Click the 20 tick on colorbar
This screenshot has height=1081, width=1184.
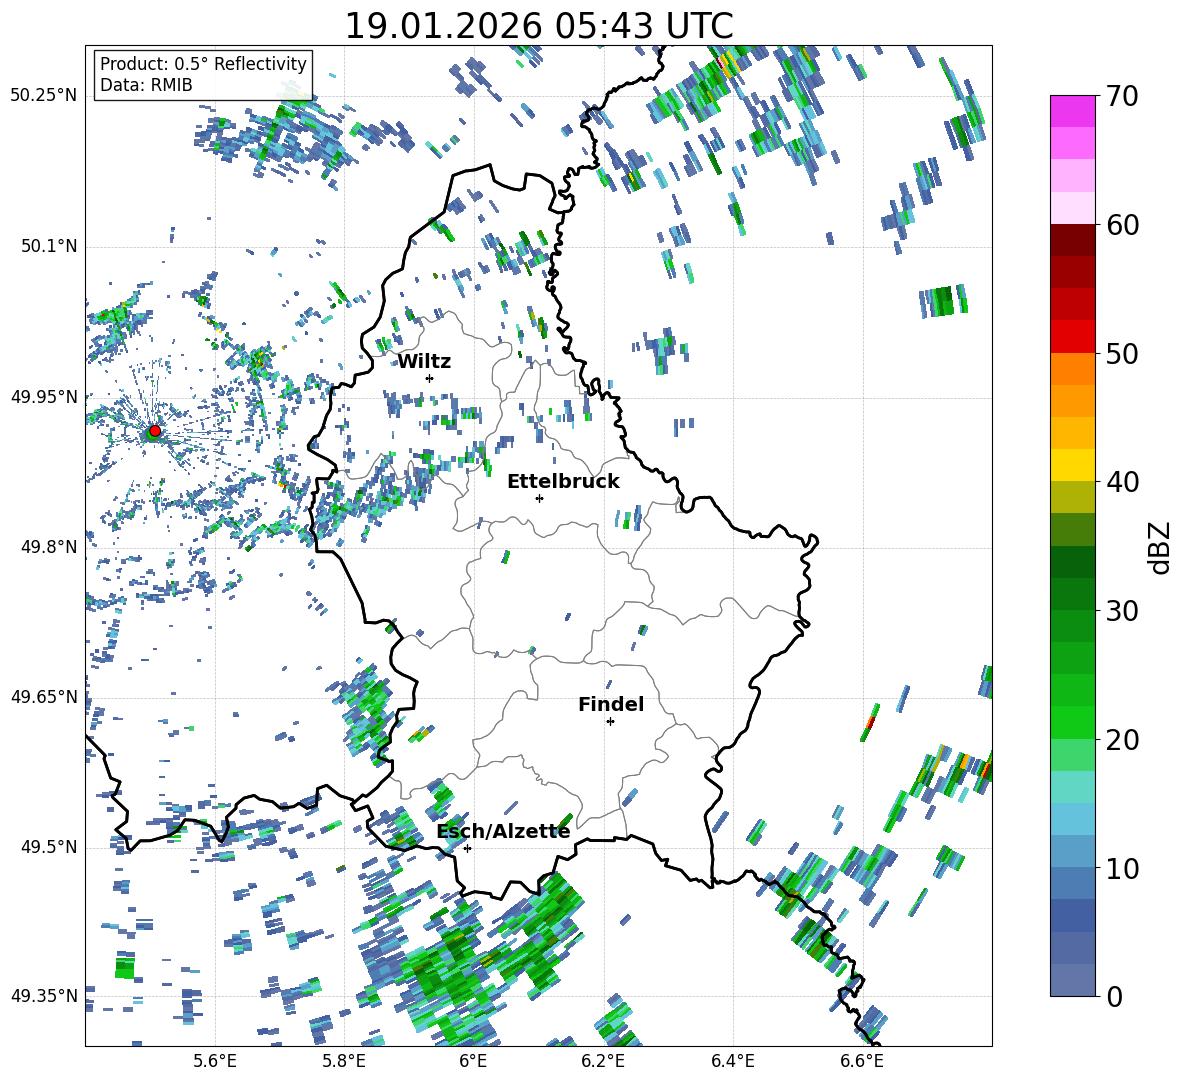pyautogui.click(x=1122, y=739)
